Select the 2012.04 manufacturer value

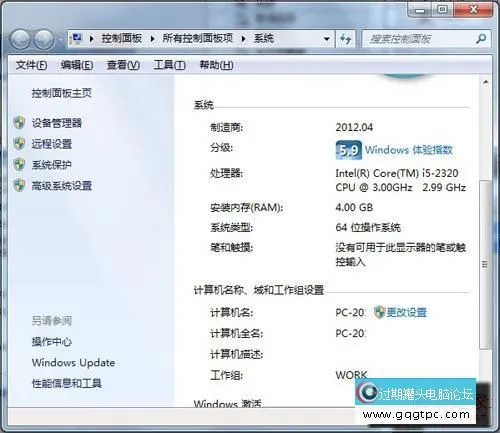(x=354, y=127)
